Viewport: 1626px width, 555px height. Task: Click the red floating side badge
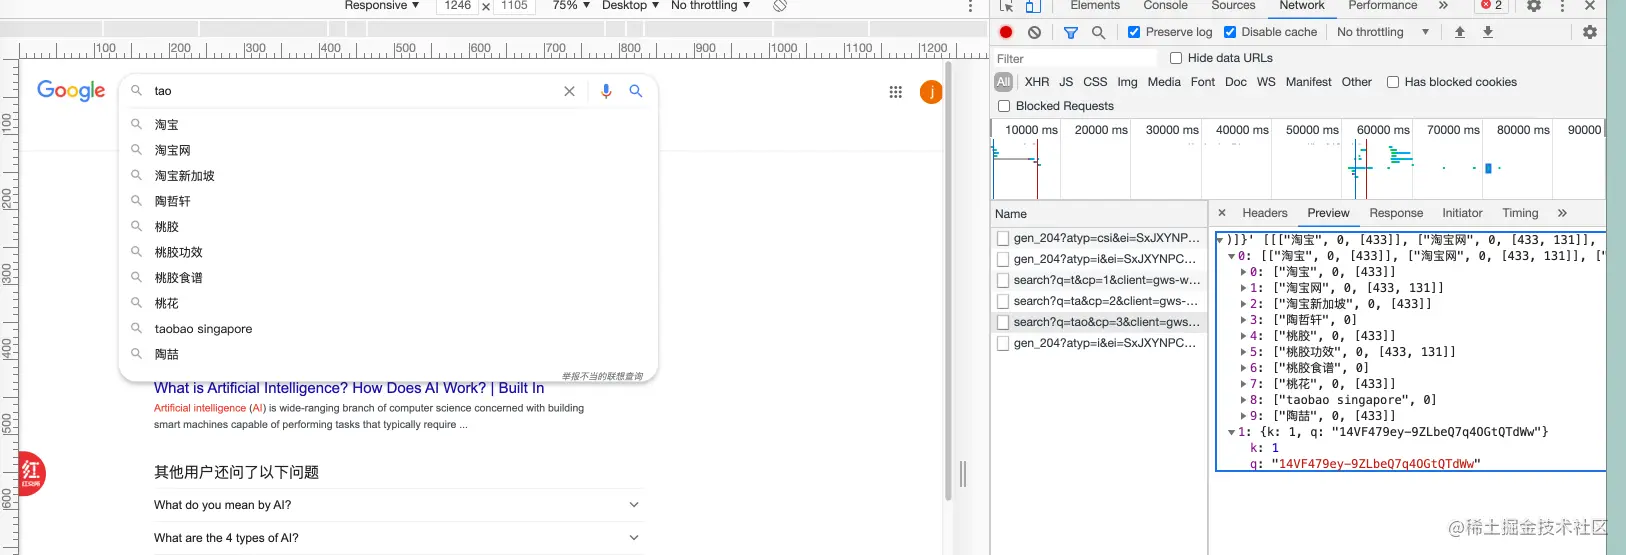(x=31, y=473)
